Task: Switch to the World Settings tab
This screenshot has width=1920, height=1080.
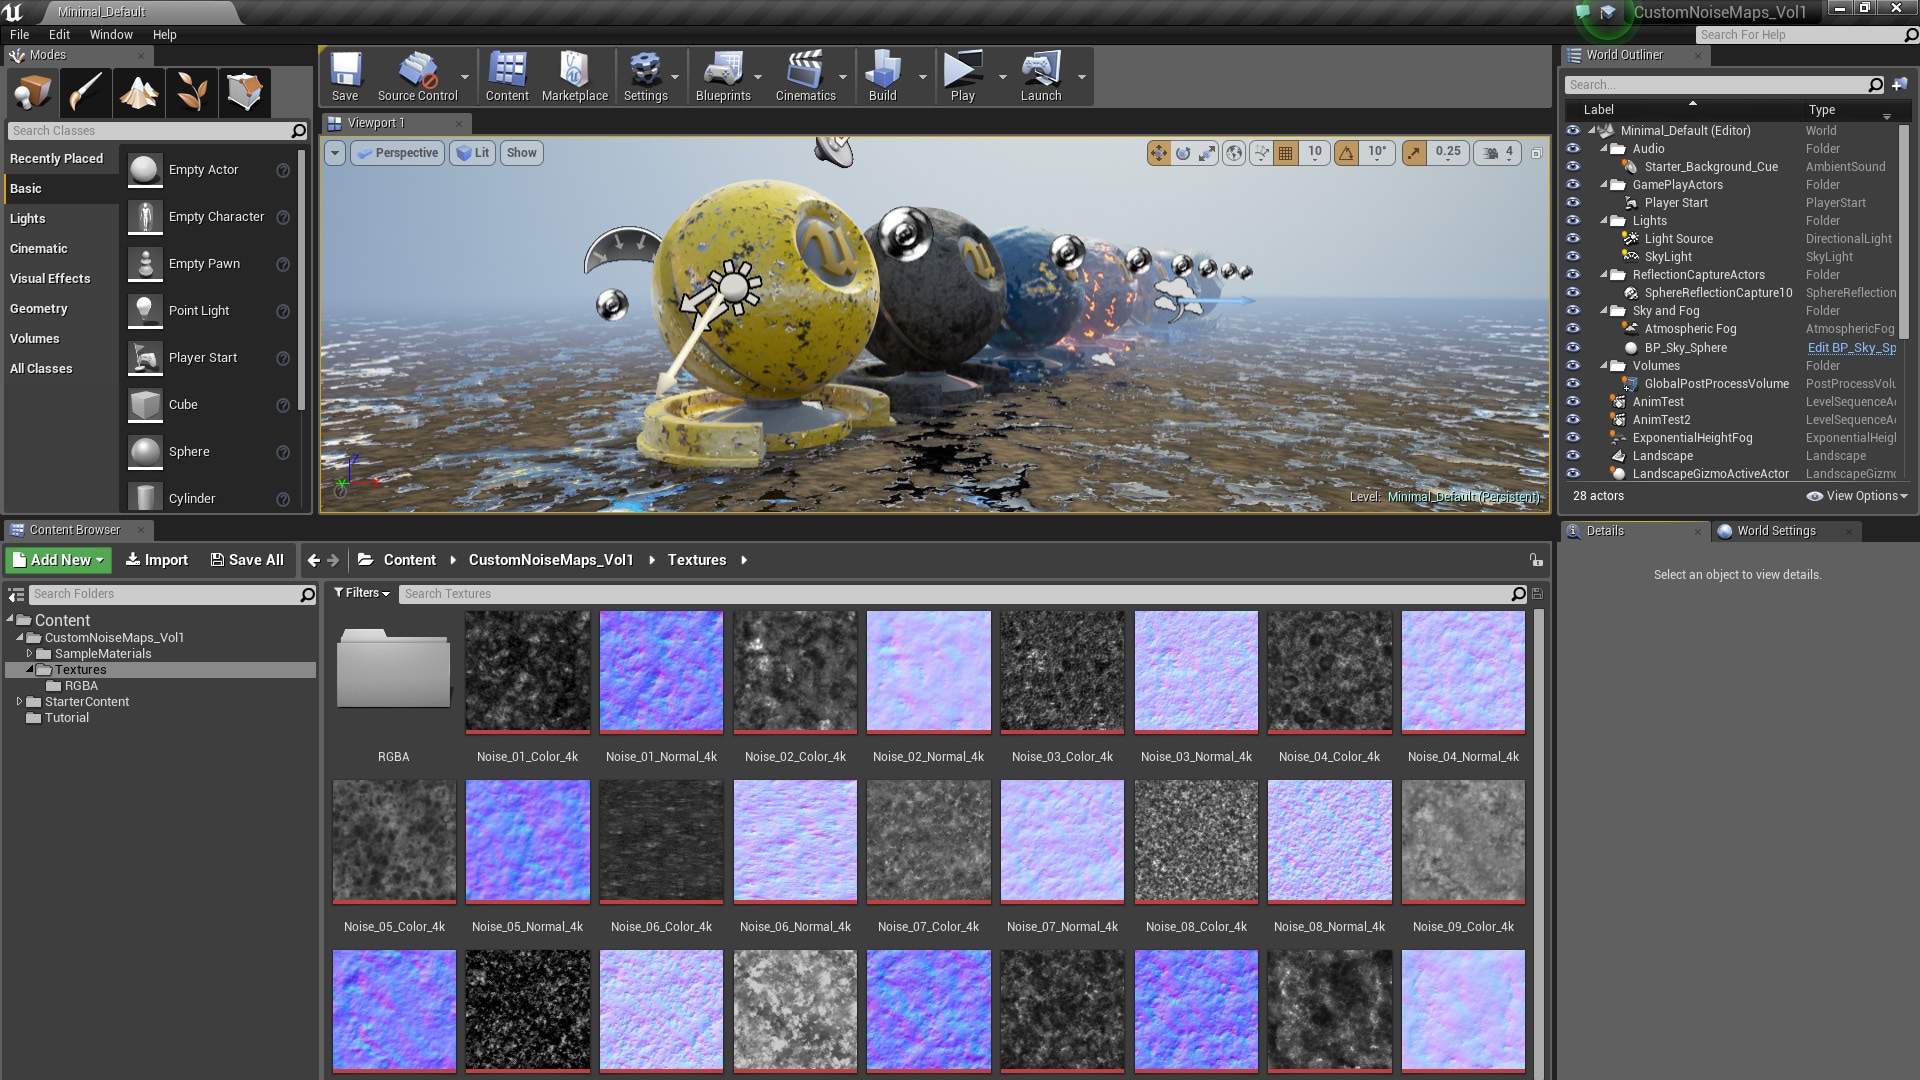Action: [1777, 531]
